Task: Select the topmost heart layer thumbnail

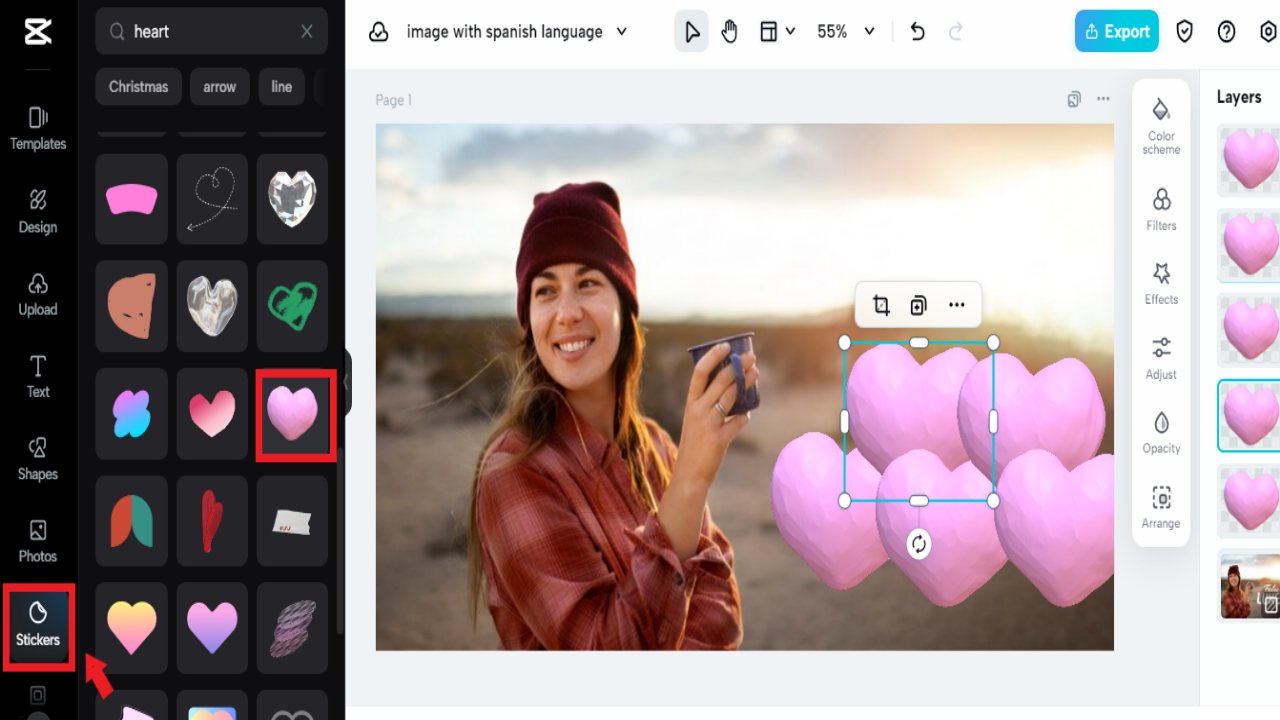Action: pos(1249,160)
